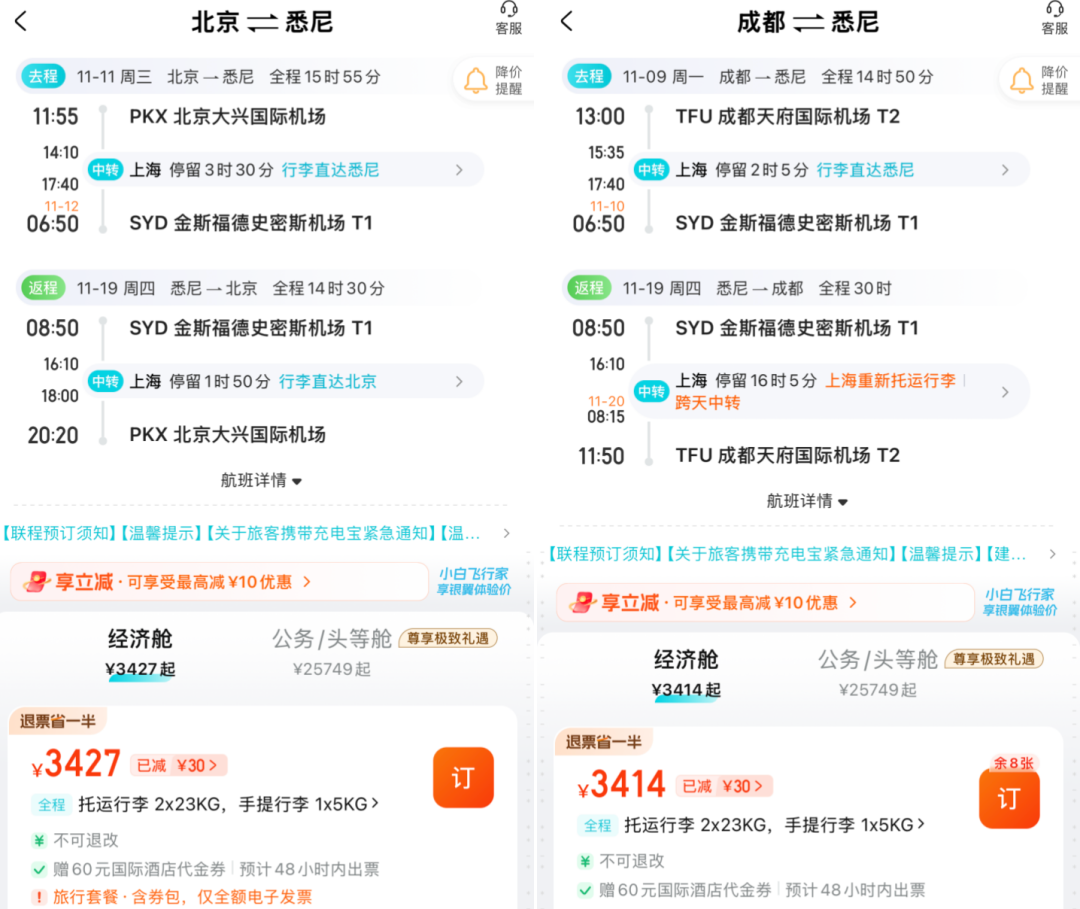Open 已减 ¥30 discount details for ¥3414

[x=725, y=786]
